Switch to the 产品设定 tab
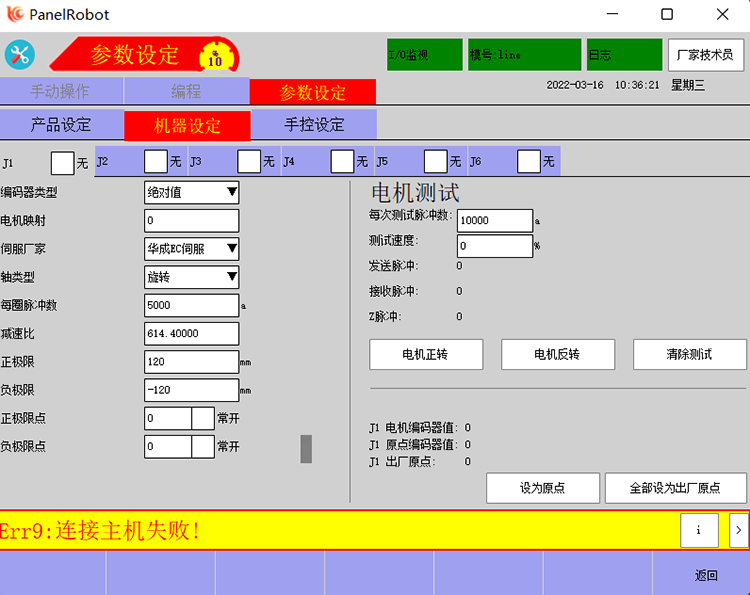 pyautogui.click(x=61, y=125)
